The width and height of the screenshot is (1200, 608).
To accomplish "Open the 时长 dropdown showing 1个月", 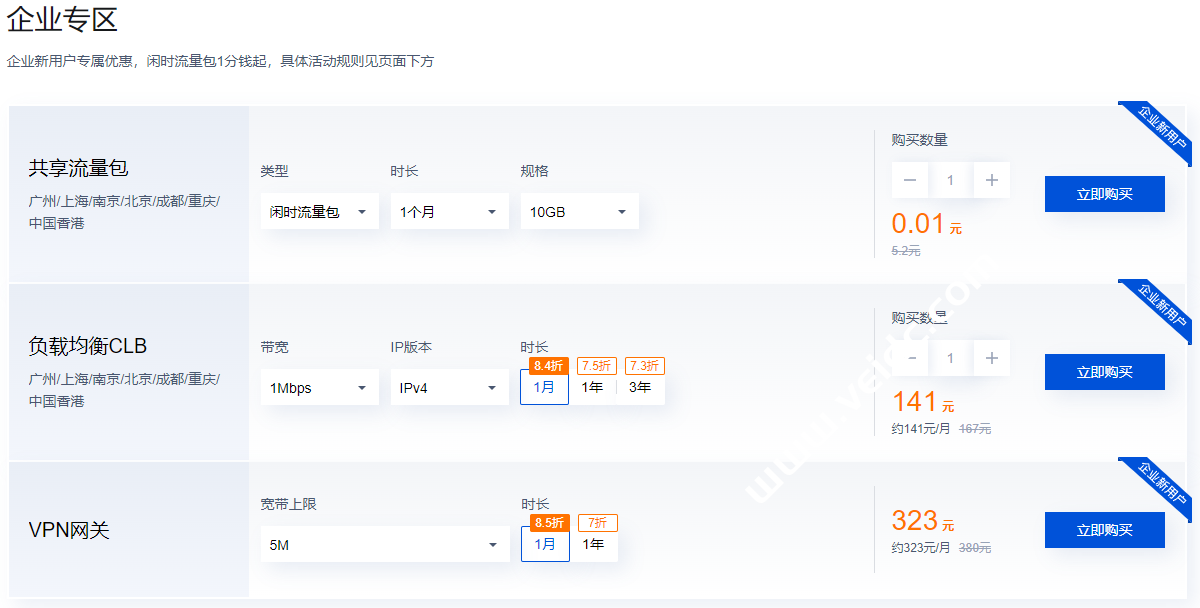I will point(450,212).
